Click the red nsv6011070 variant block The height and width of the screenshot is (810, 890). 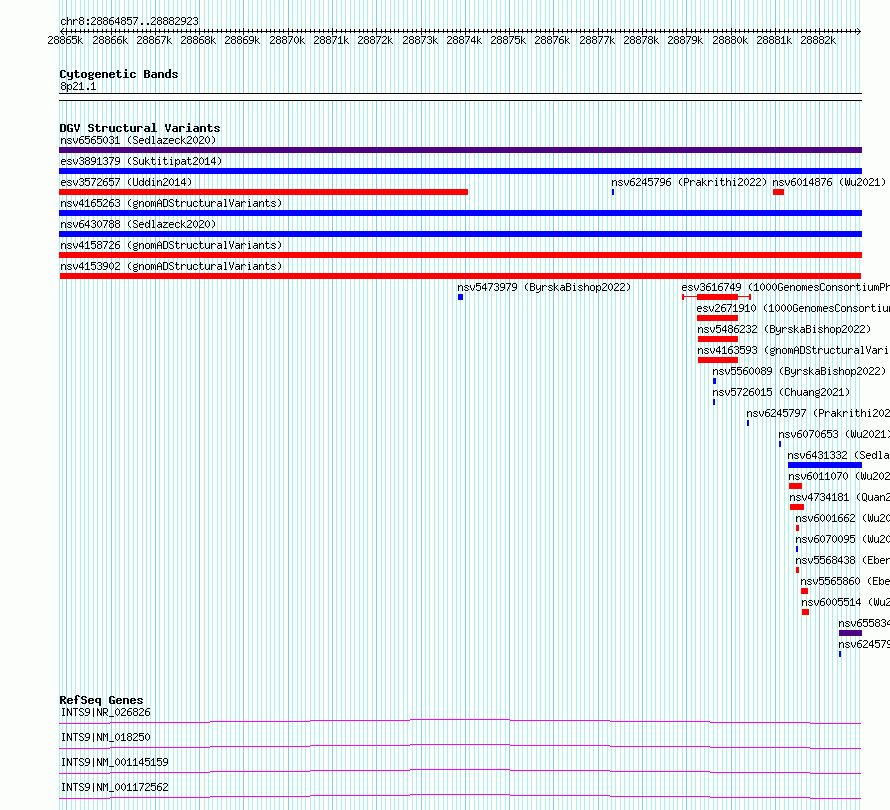click(x=795, y=486)
